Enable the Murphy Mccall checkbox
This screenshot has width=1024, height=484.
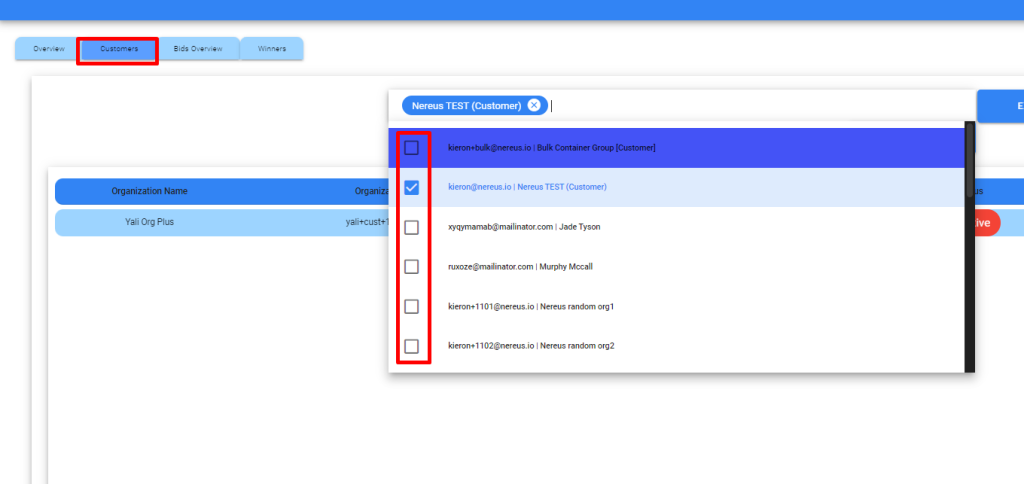pos(411,267)
